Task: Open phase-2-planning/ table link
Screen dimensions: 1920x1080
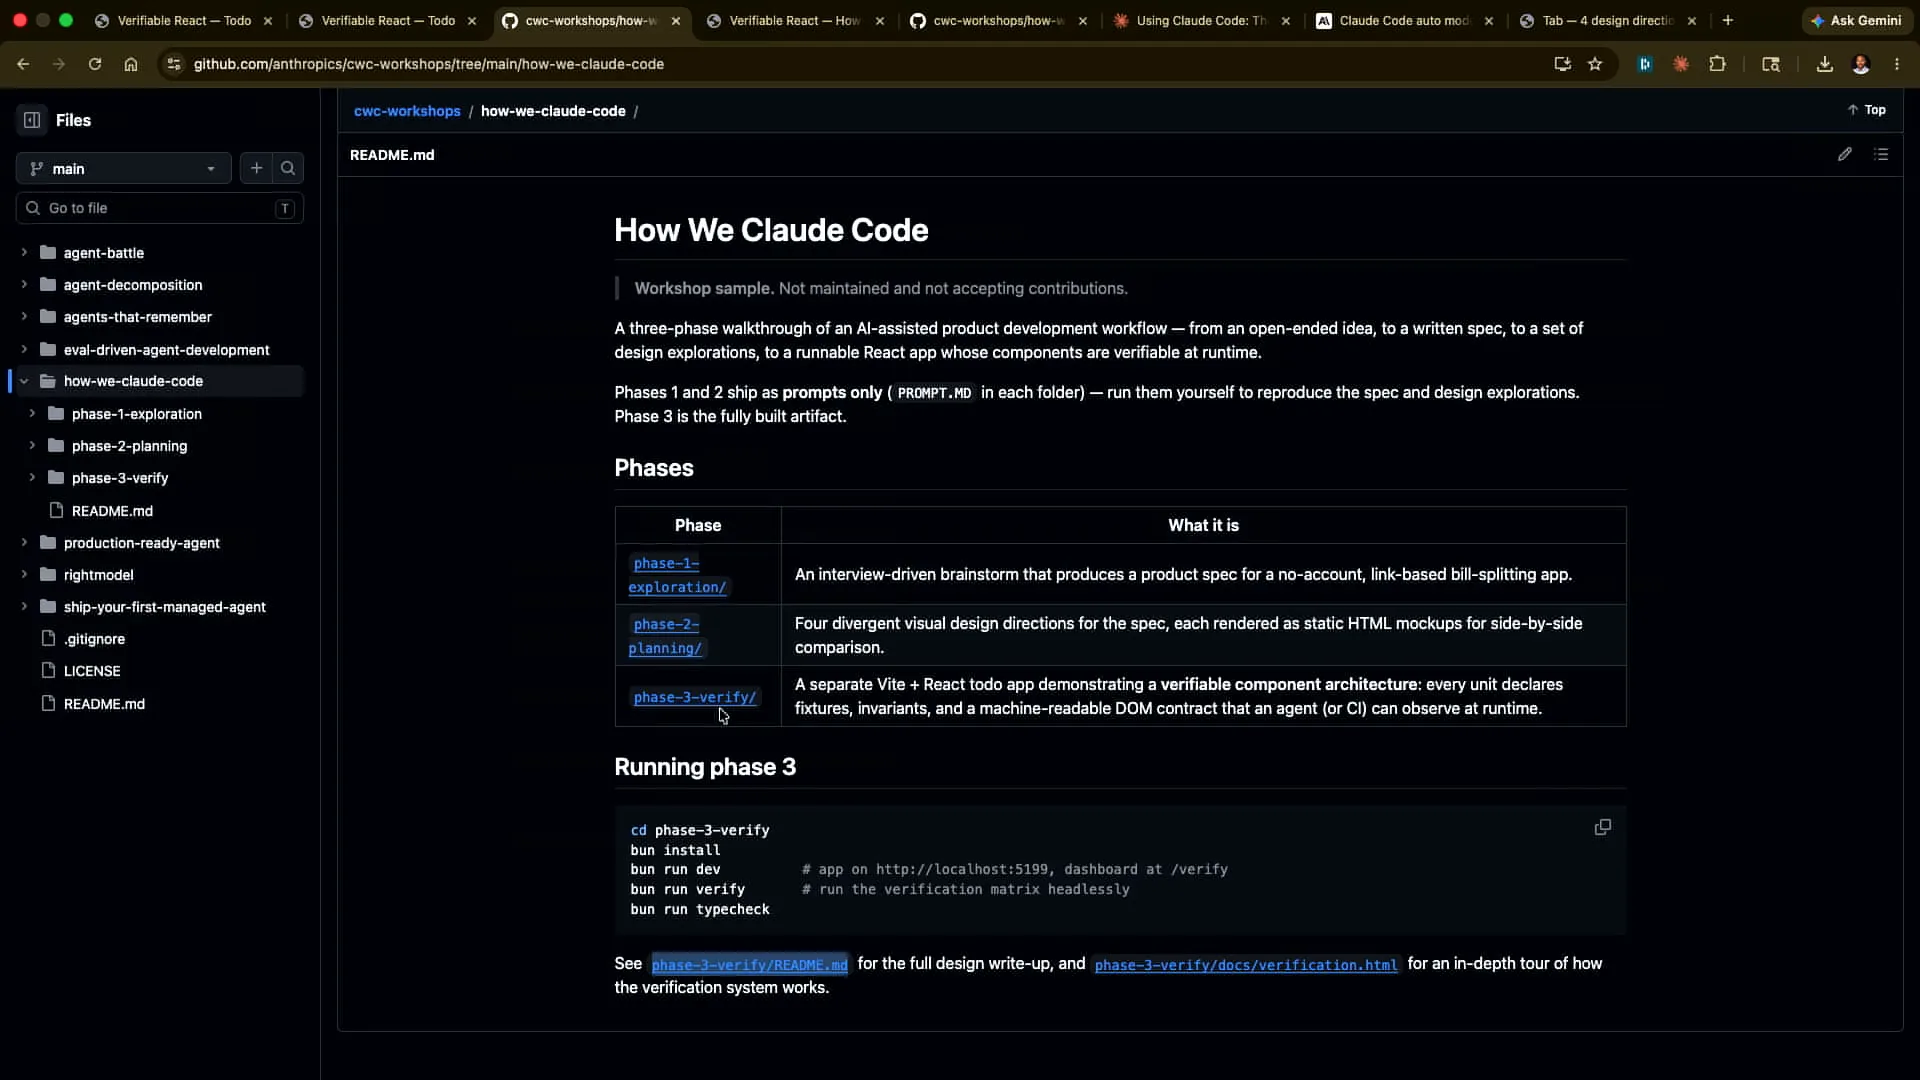Action: click(x=666, y=636)
